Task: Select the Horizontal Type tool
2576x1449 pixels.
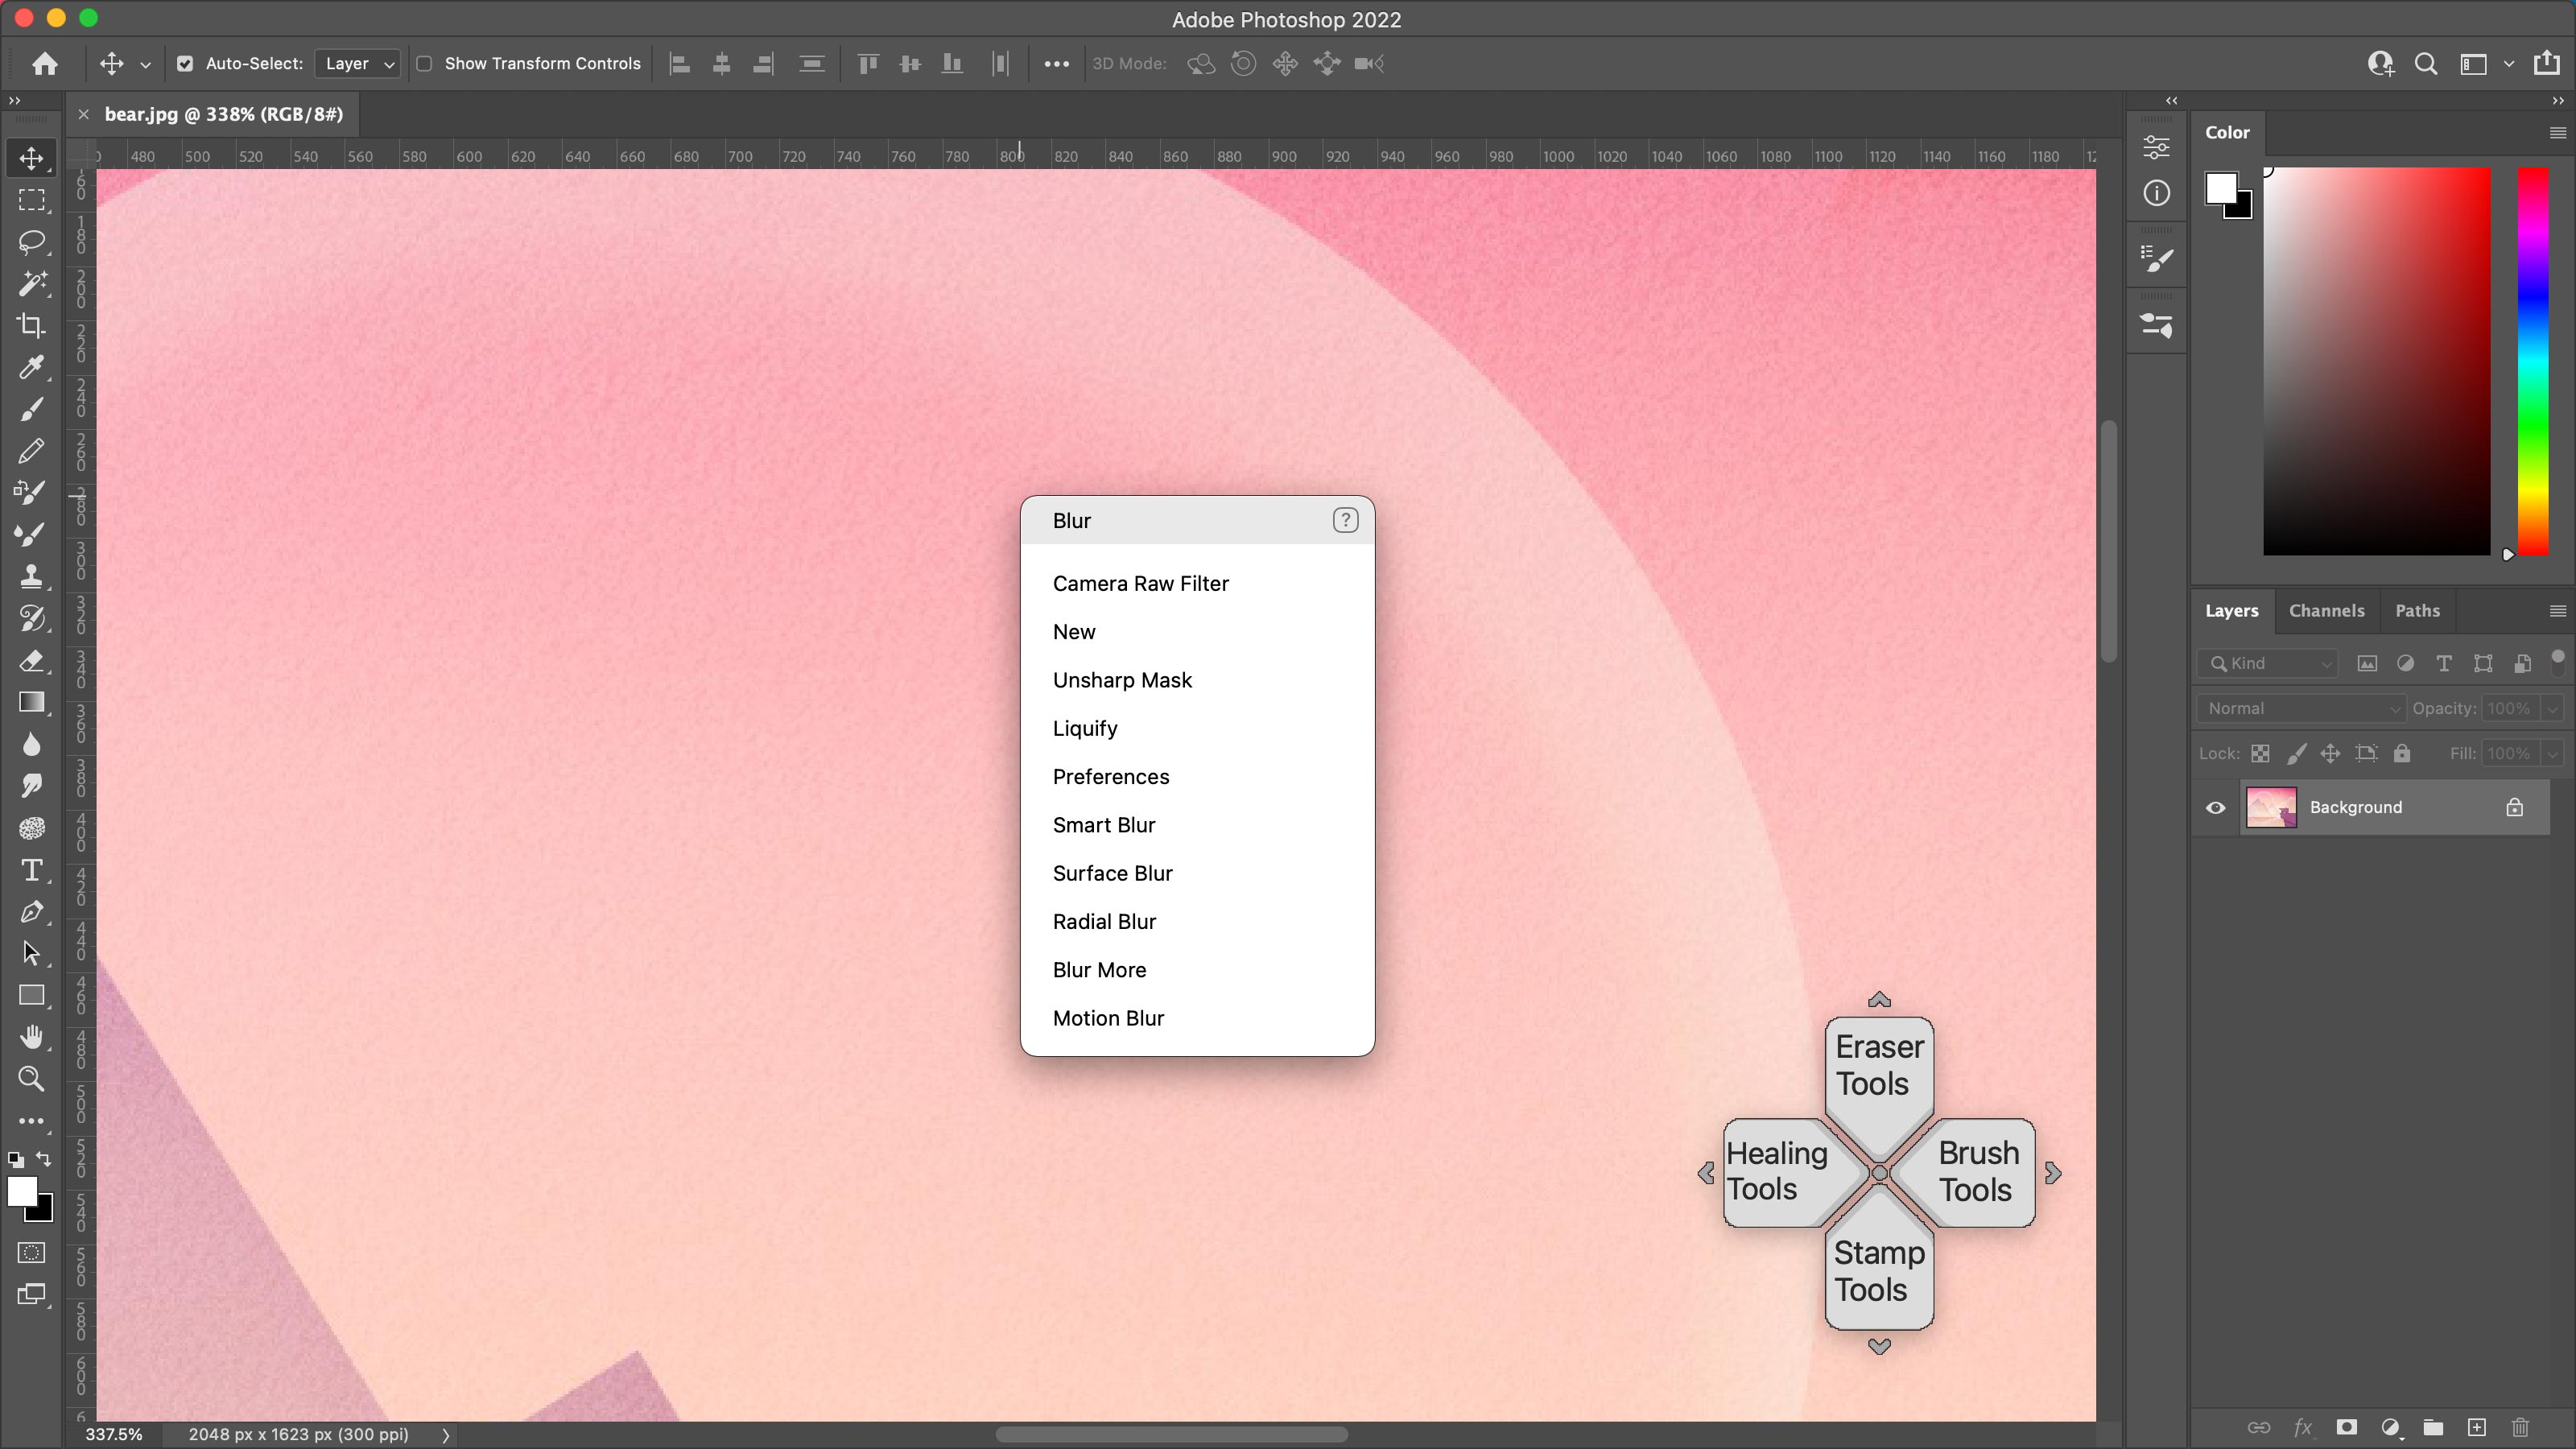Action: coord(31,870)
